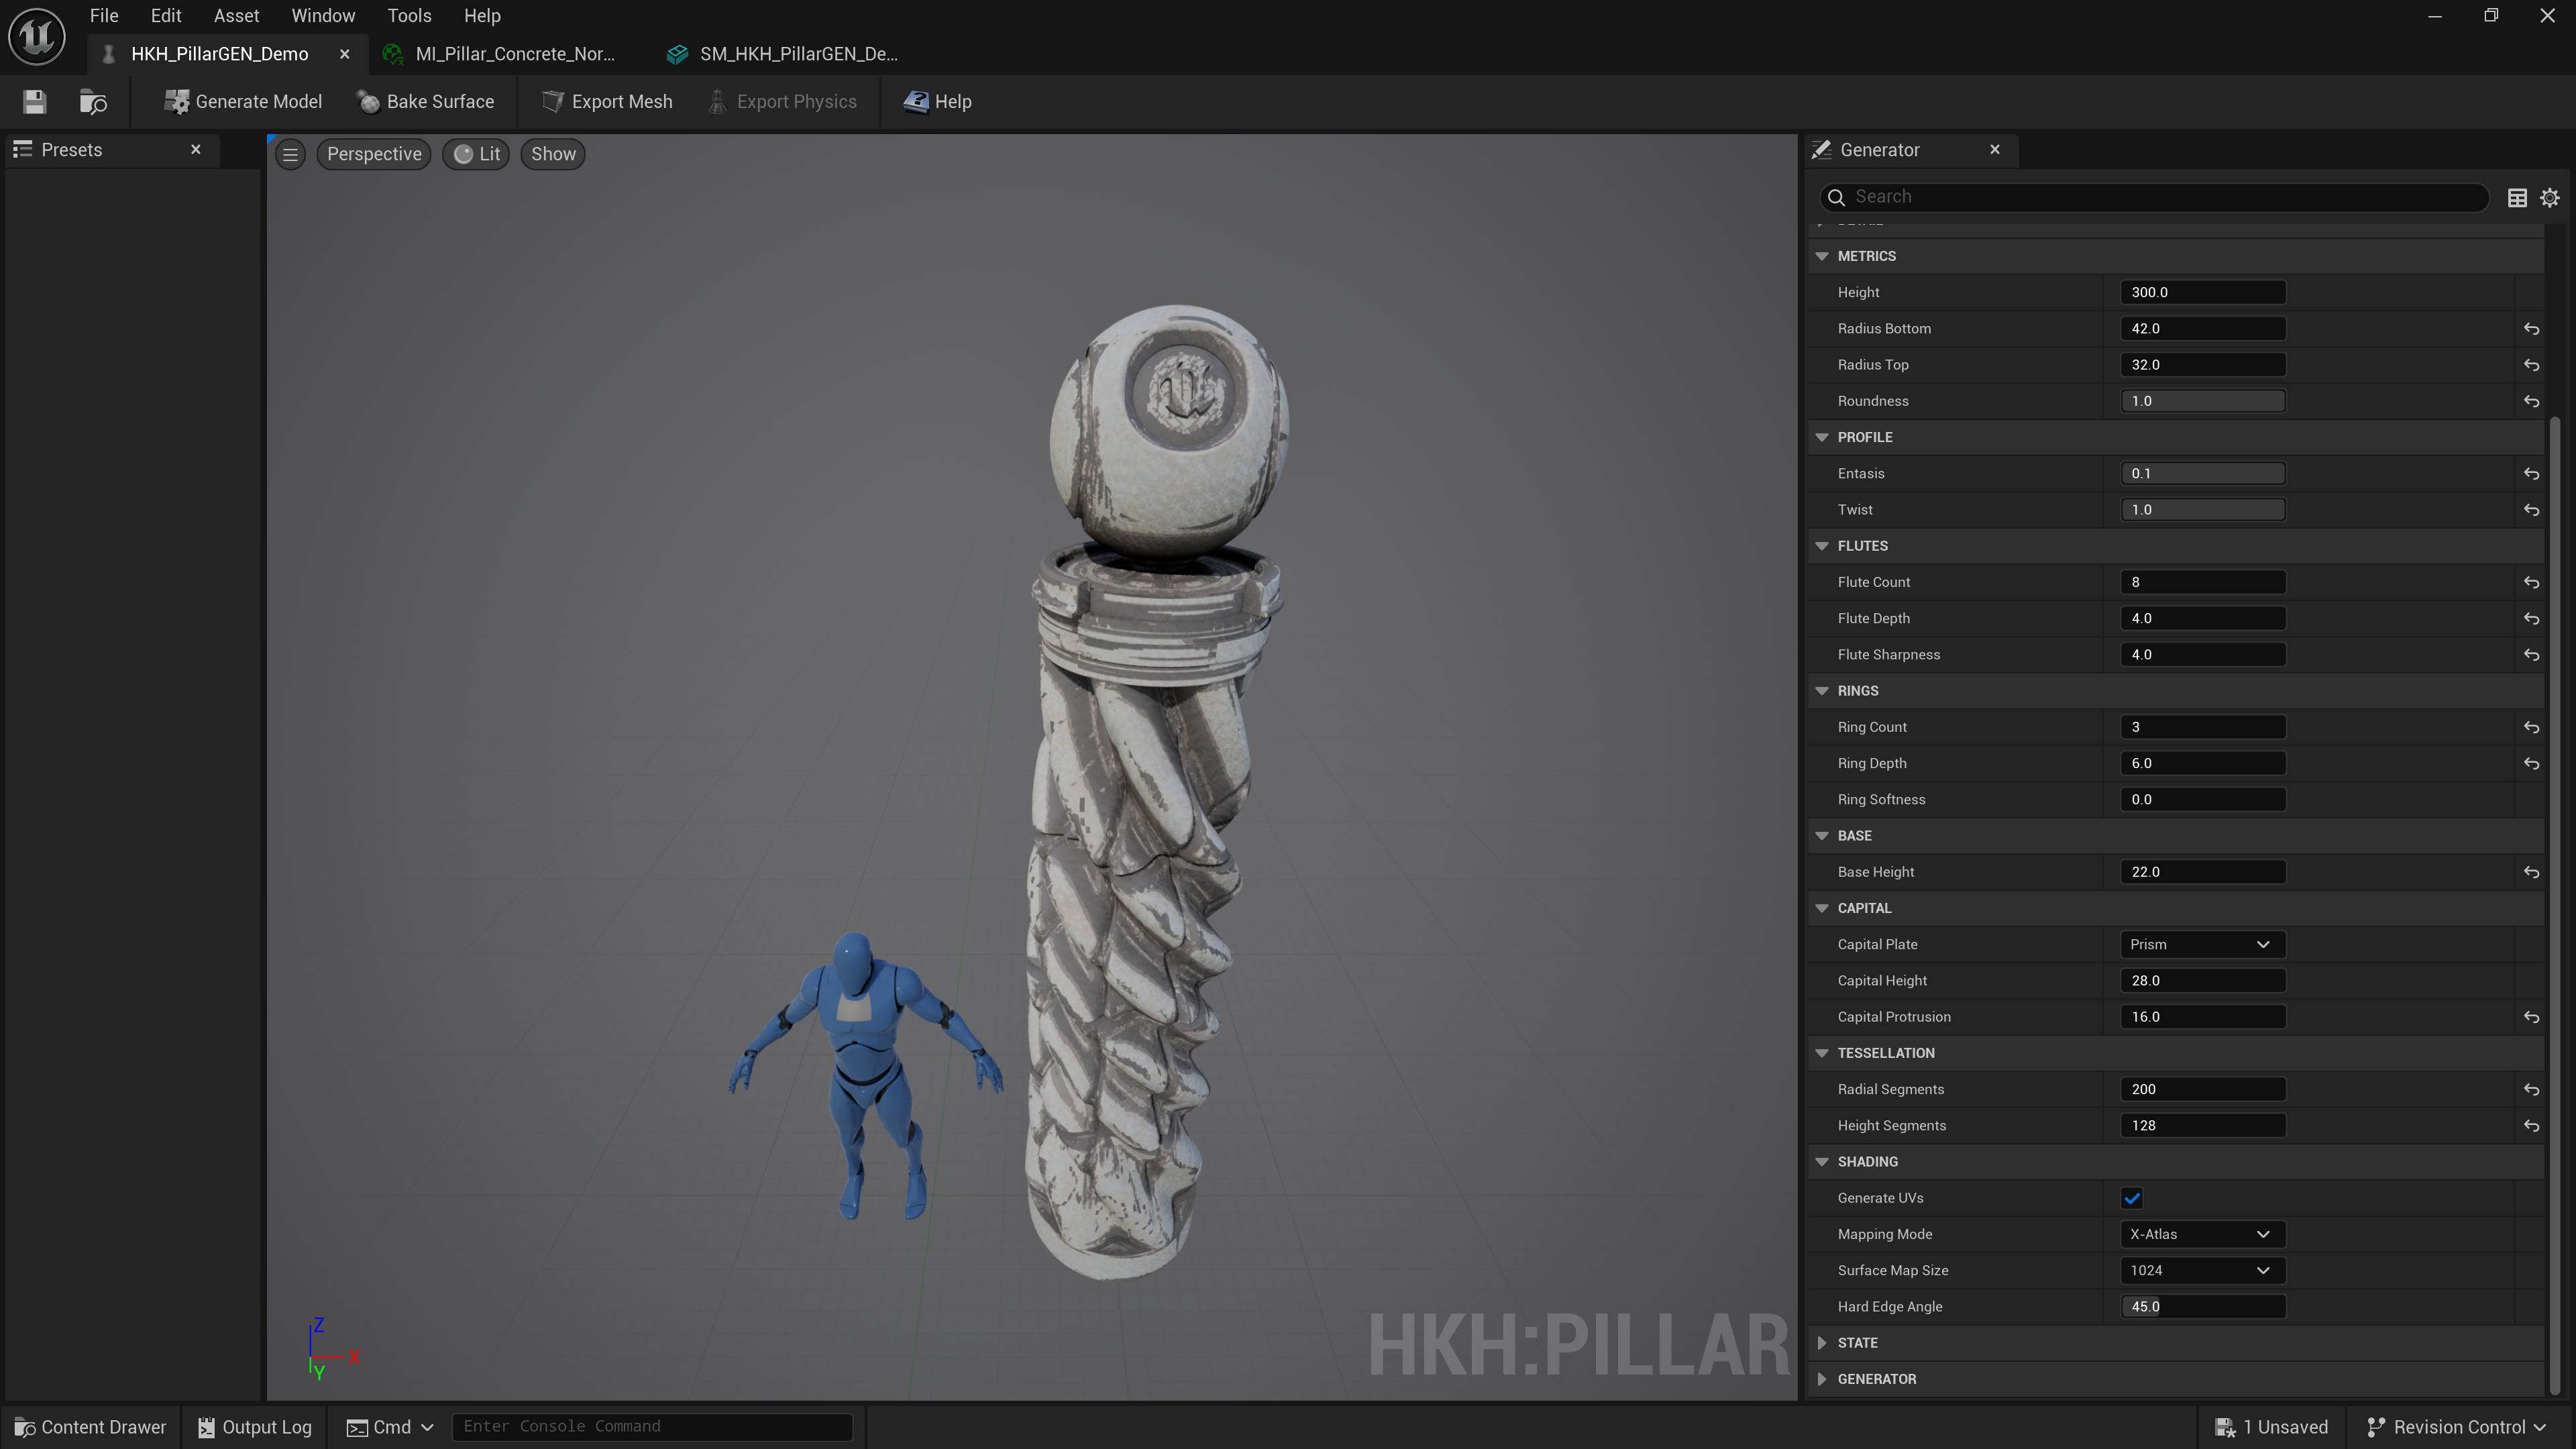Toggle the Generate UVs checkbox

[x=2131, y=1198]
